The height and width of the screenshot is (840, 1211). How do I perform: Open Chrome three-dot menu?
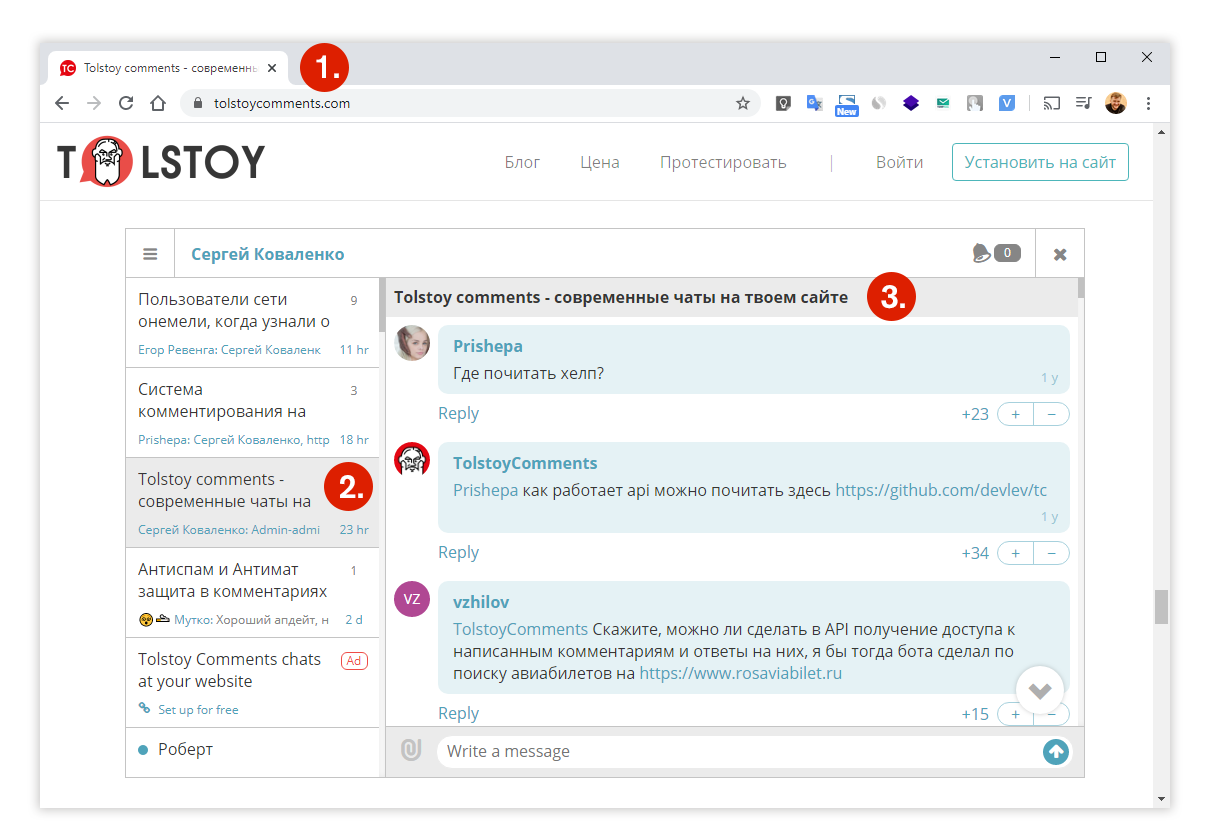[x=1148, y=103]
